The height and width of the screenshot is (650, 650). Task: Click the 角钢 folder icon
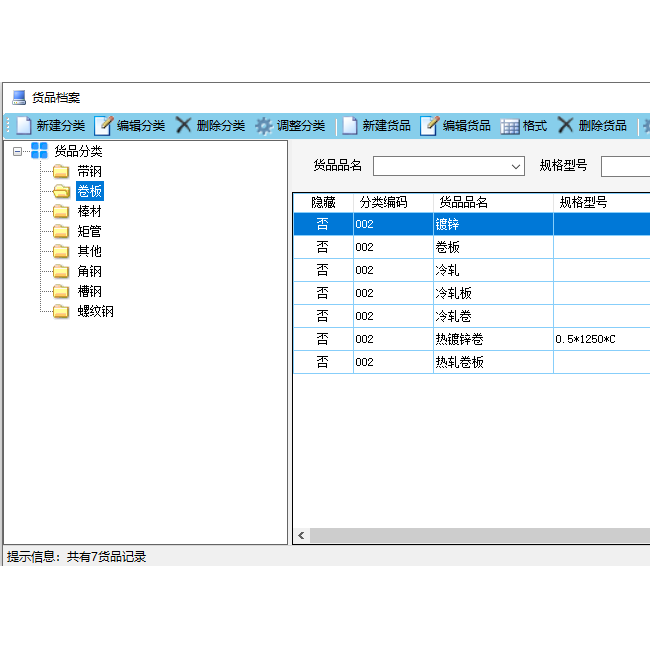(61, 271)
